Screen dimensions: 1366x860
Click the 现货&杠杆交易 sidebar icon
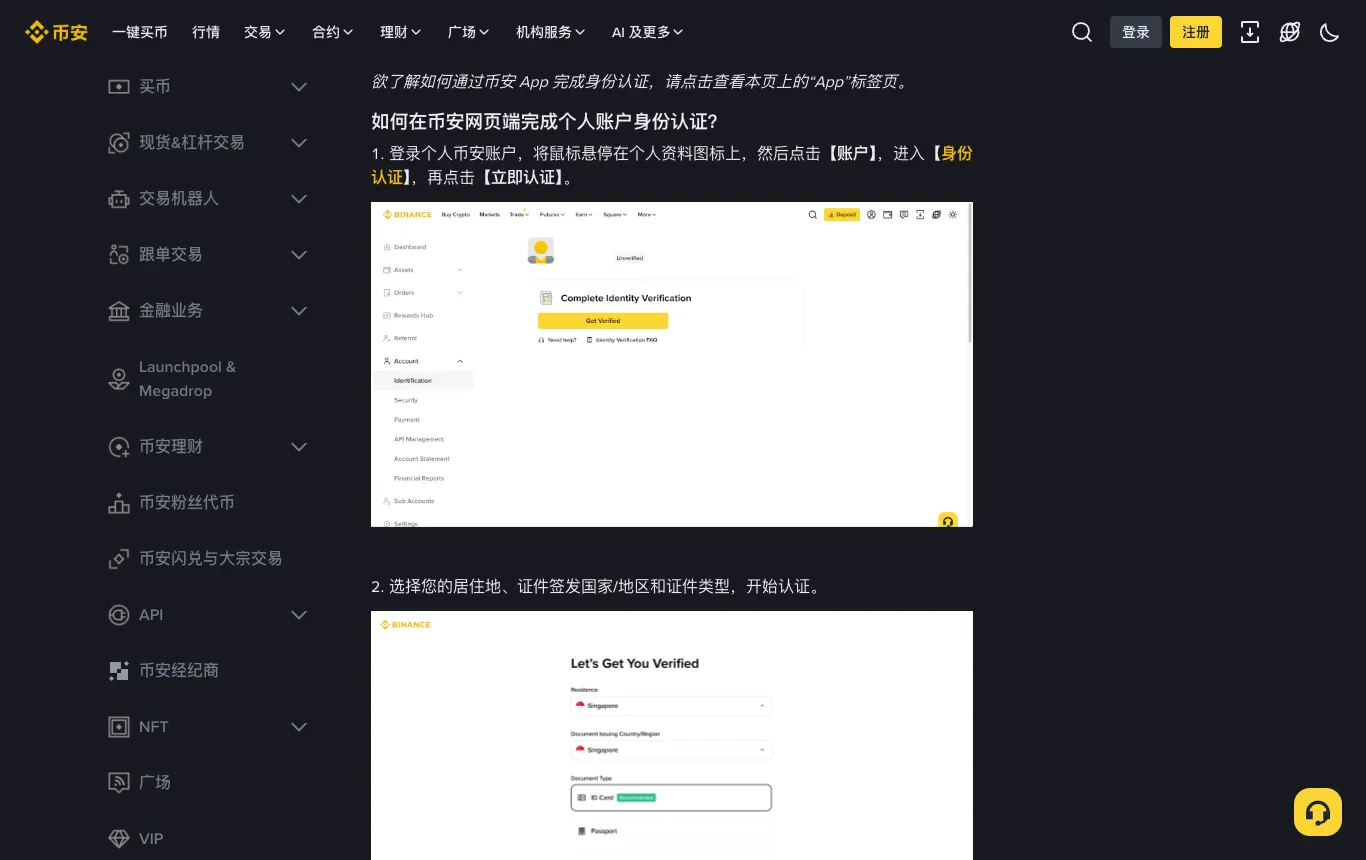(119, 143)
